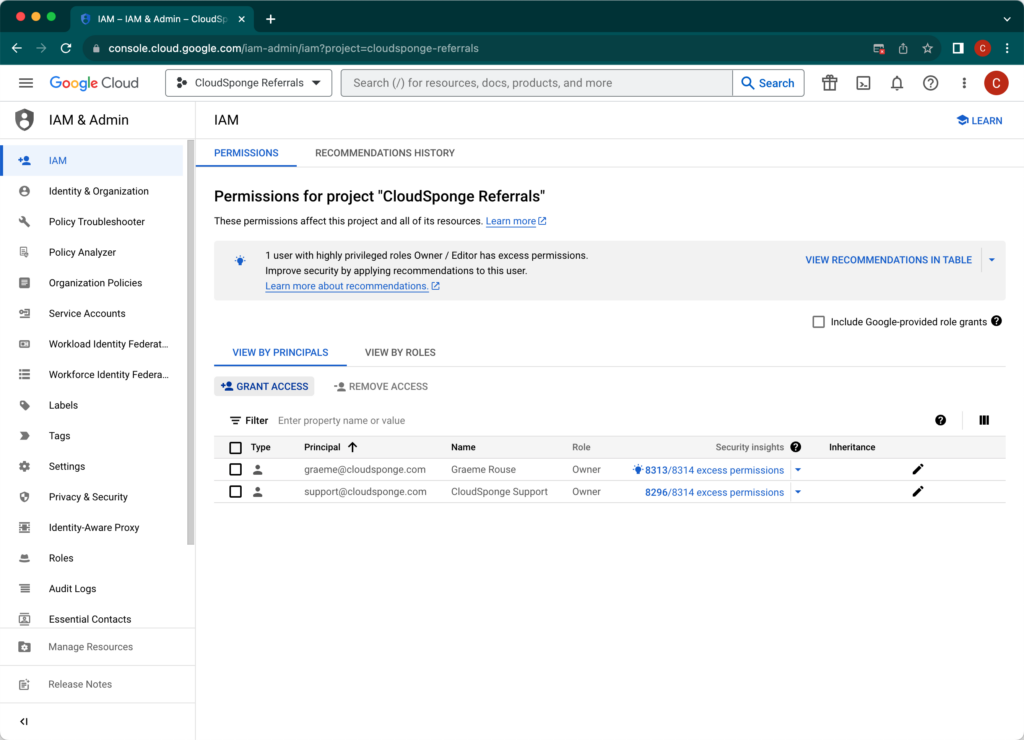Open Learn more about recommendations link

pyautogui.click(x=353, y=286)
